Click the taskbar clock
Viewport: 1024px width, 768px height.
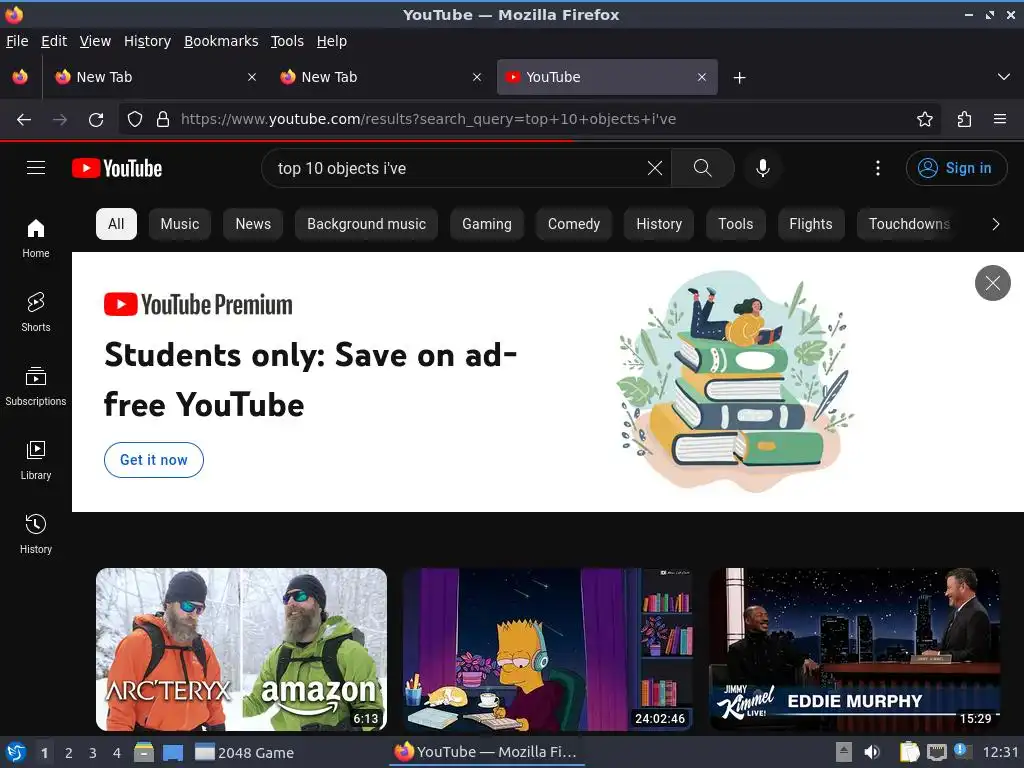point(1000,753)
